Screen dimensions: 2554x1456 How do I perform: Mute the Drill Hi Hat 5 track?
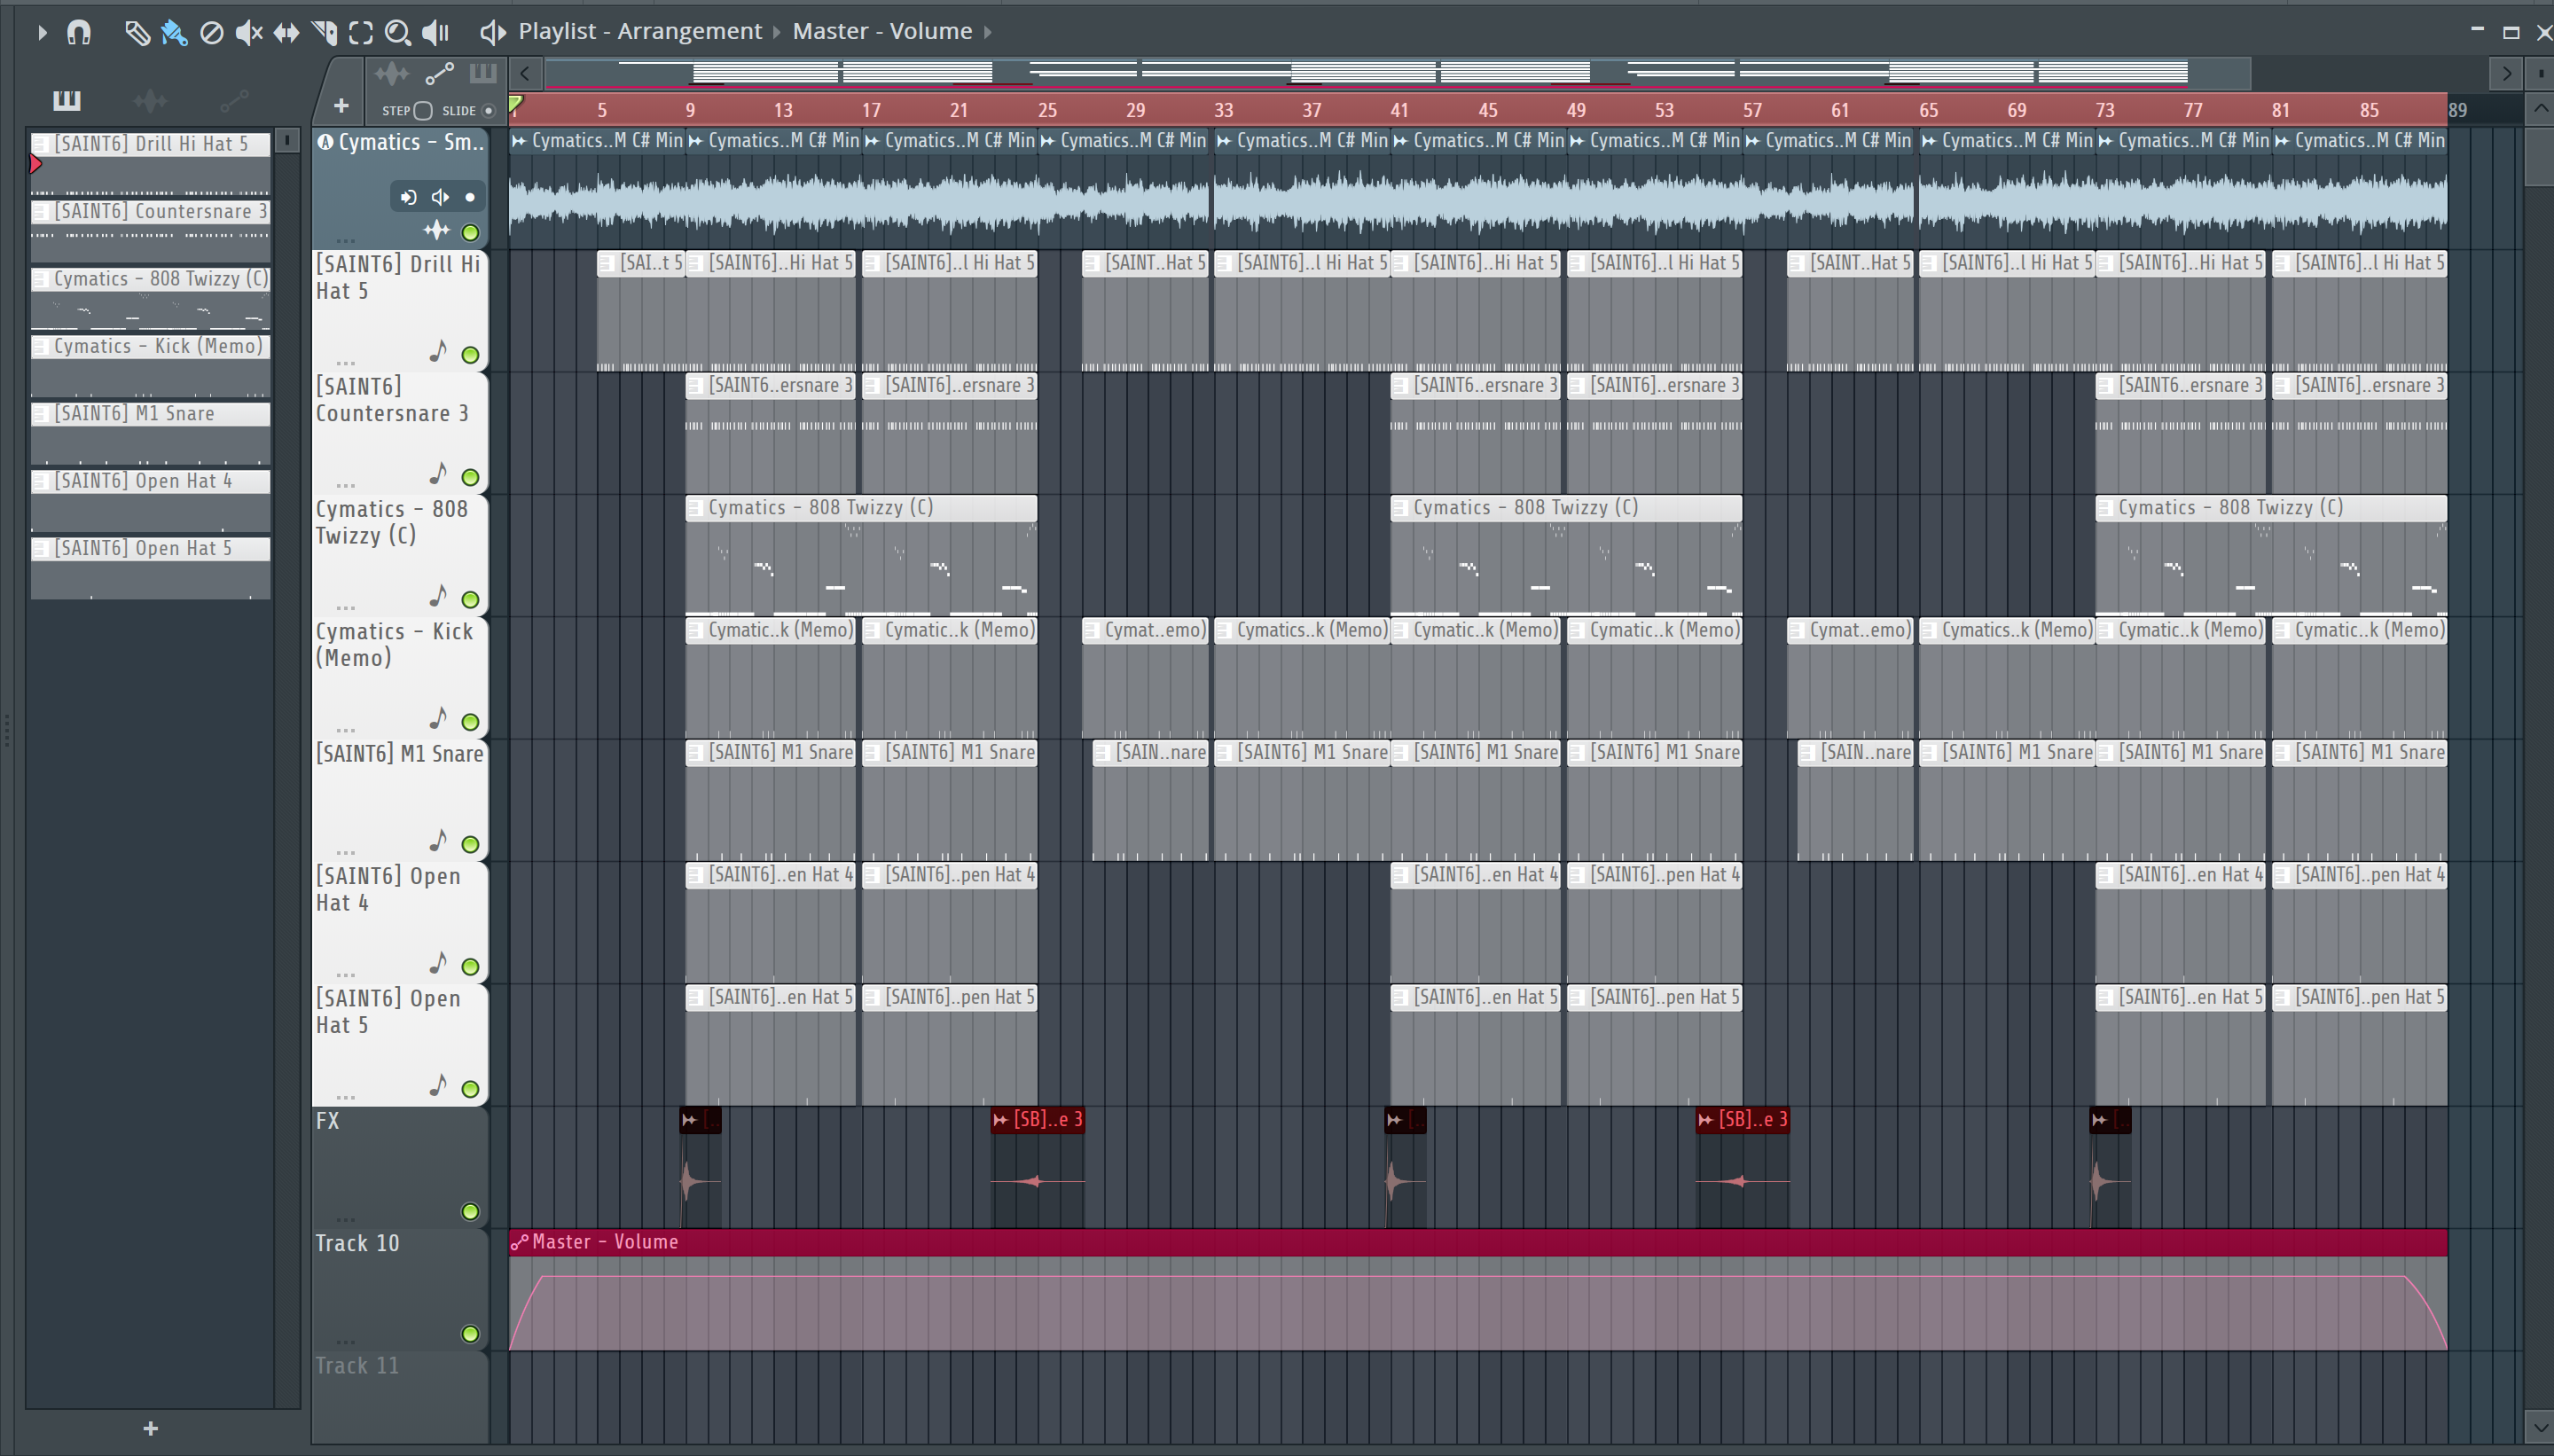pyautogui.click(x=470, y=355)
